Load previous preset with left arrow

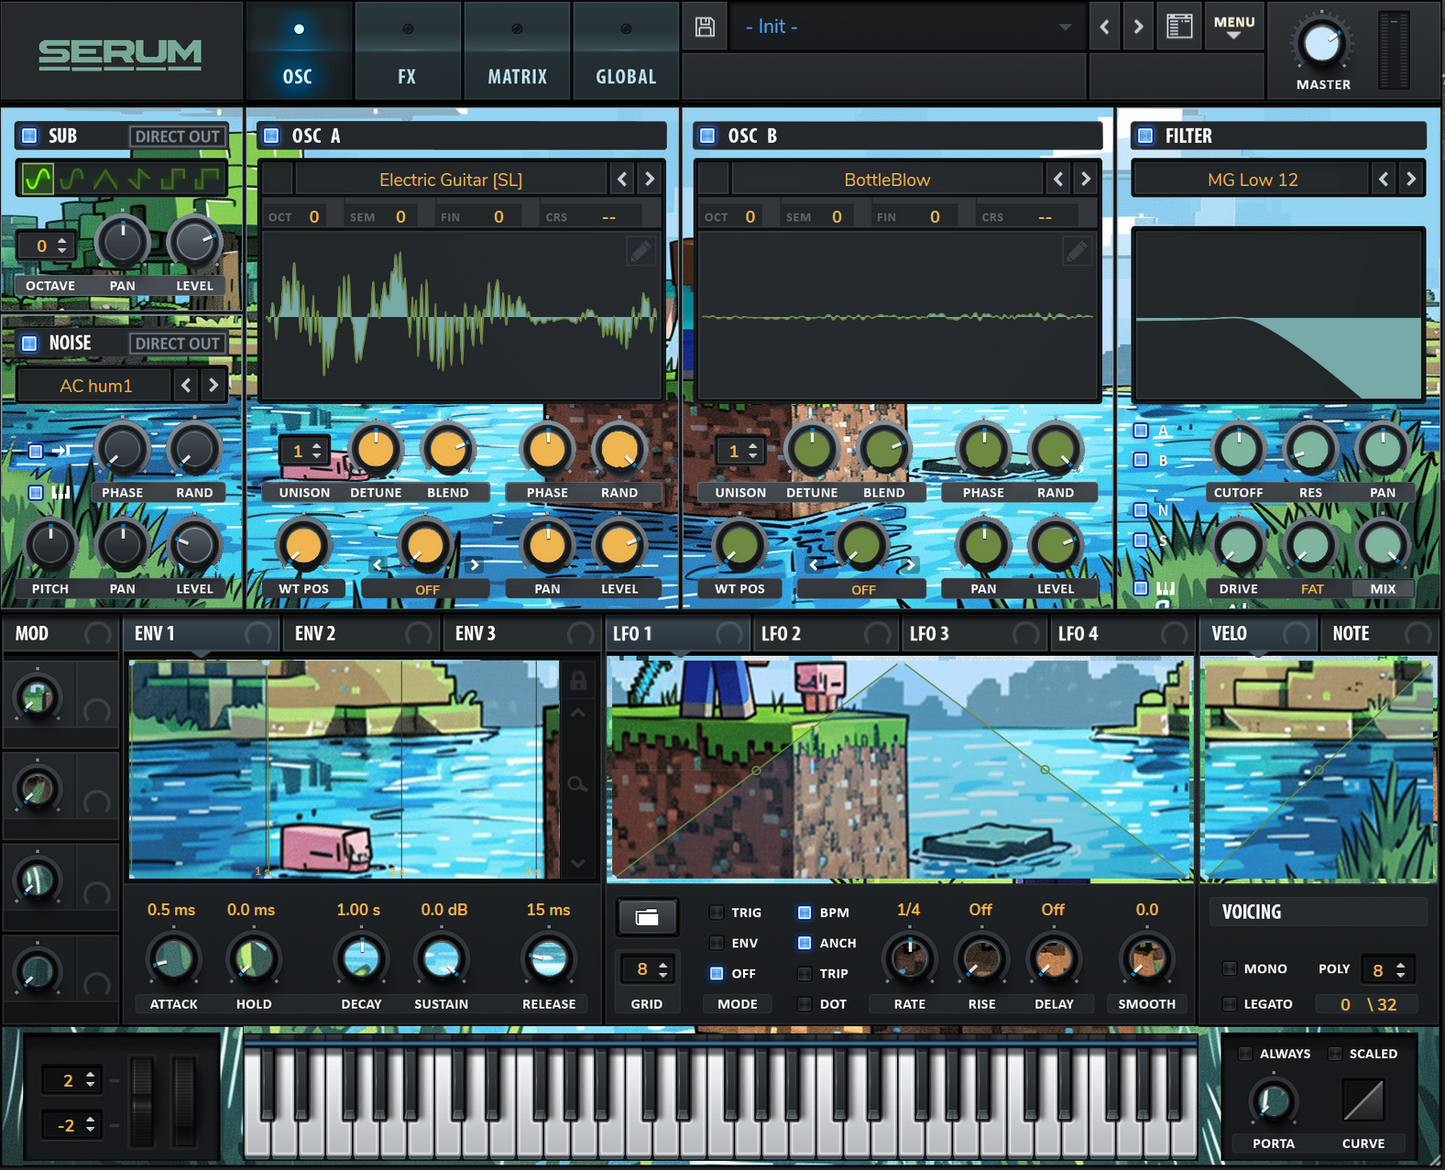(x=1104, y=27)
